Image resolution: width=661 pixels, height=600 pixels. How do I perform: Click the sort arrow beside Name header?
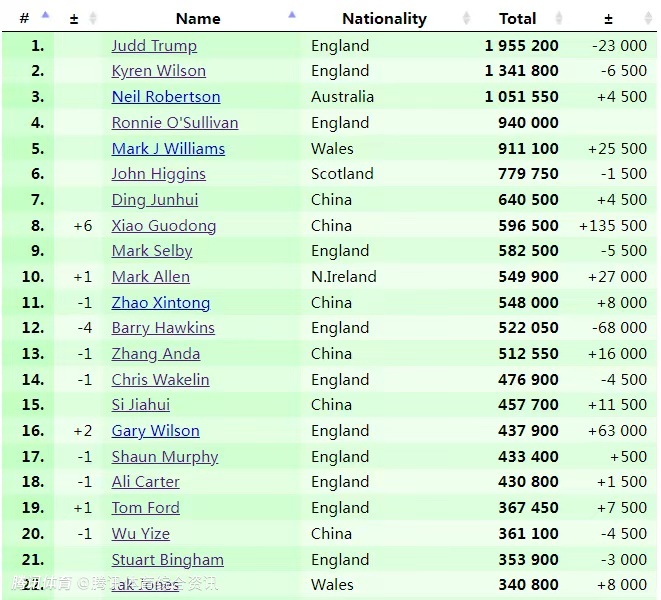pos(292,16)
